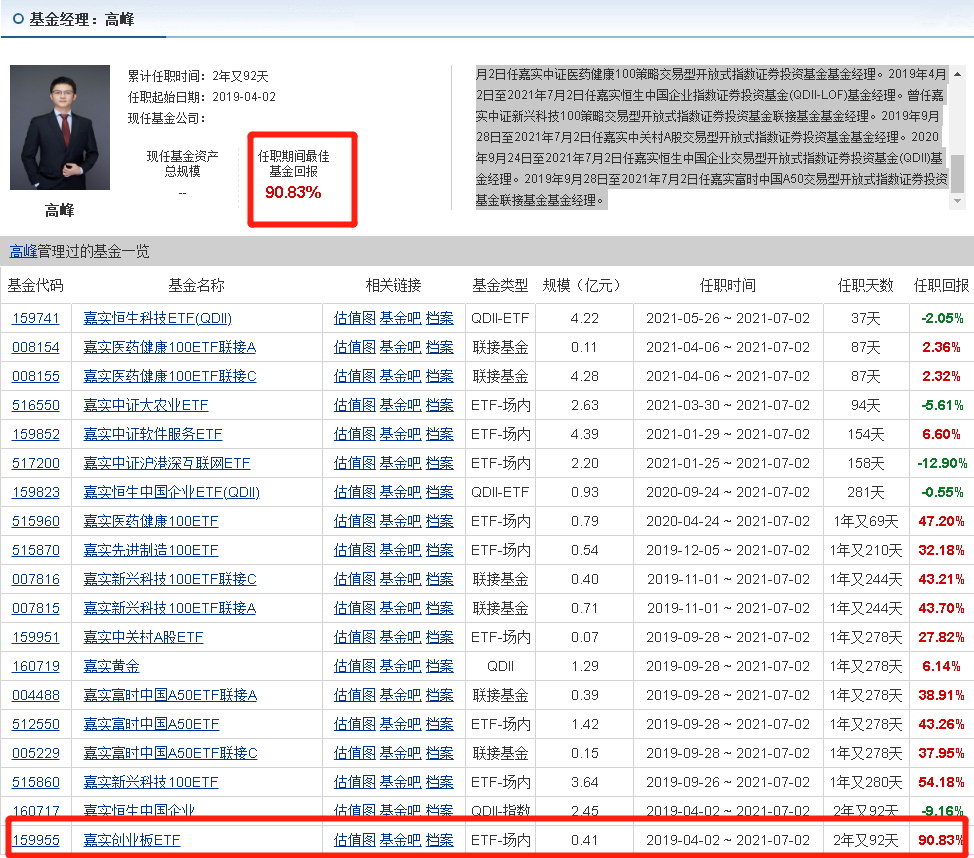Open fund code 159741 link
The width and height of the screenshot is (974, 858).
pos(35,318)
